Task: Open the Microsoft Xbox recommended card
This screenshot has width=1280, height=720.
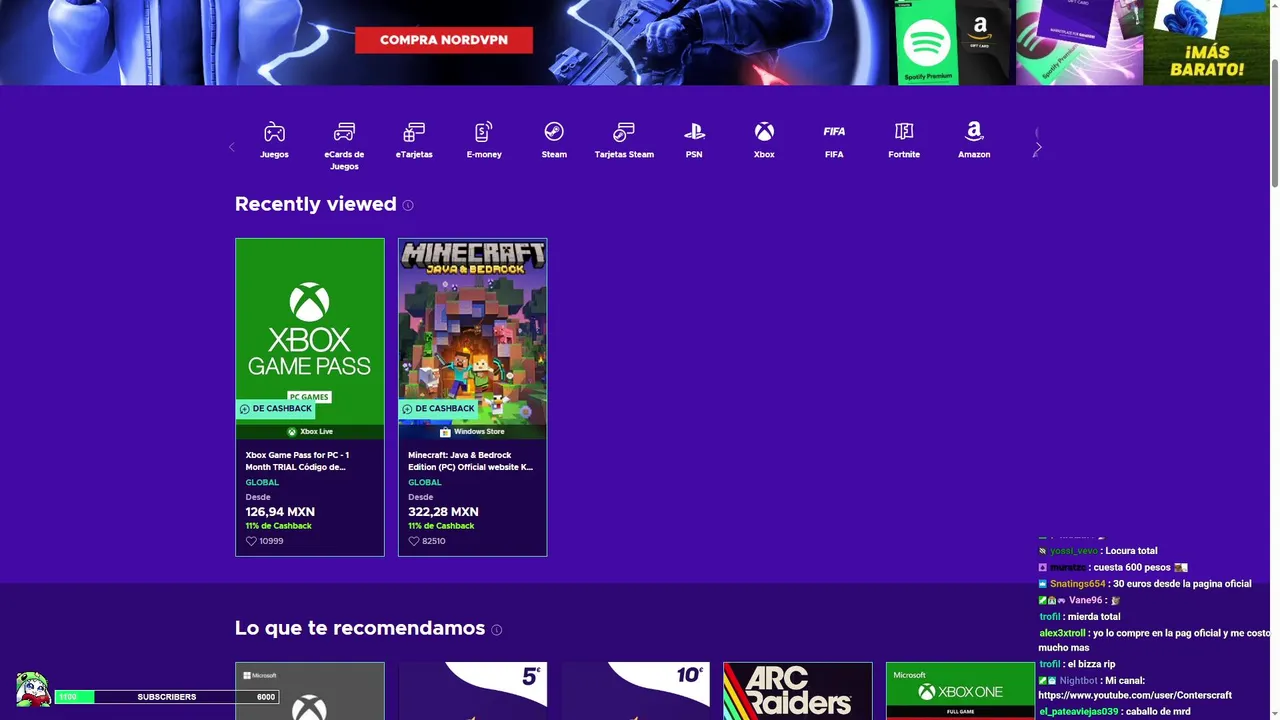Action: click(x=310, y=691)
